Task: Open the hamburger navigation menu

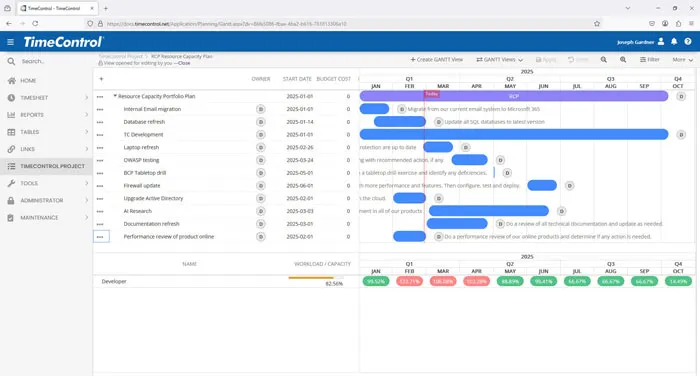Action: [10, 42]
